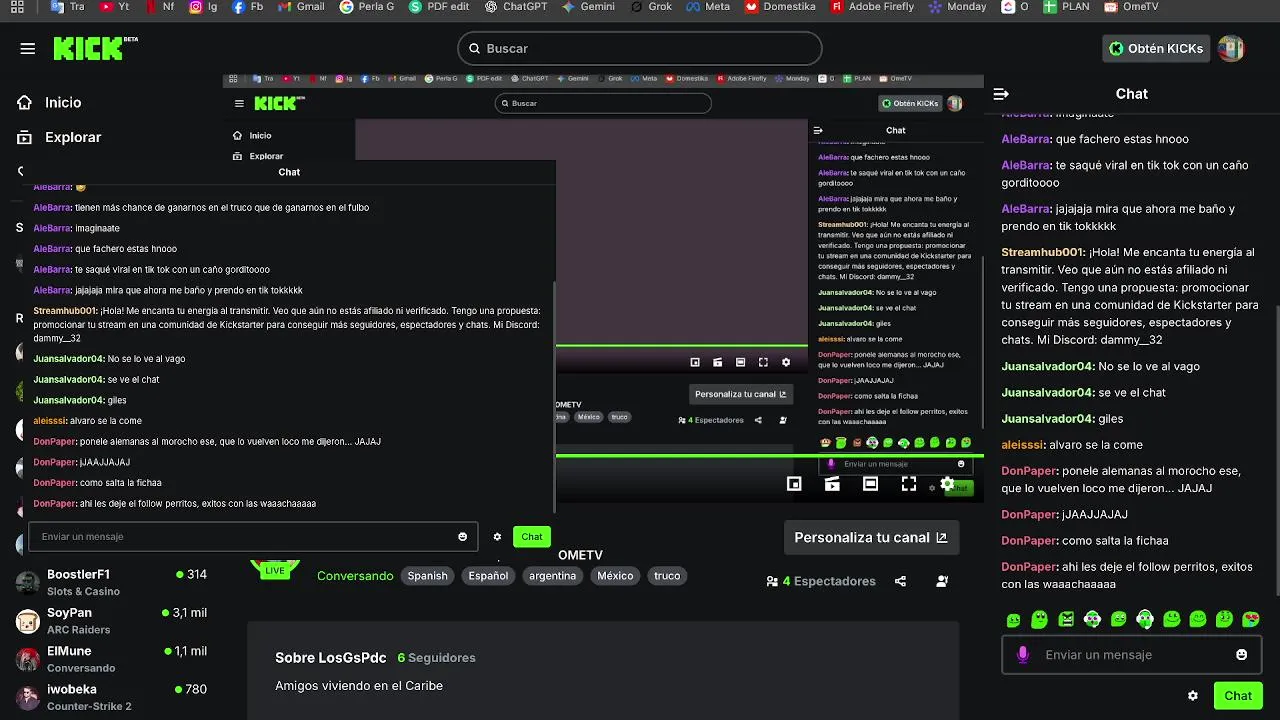Screen dimensions: 1280x720
Task: Open the Adobe Firefly bookmark
Action: (x=873, y=6)
